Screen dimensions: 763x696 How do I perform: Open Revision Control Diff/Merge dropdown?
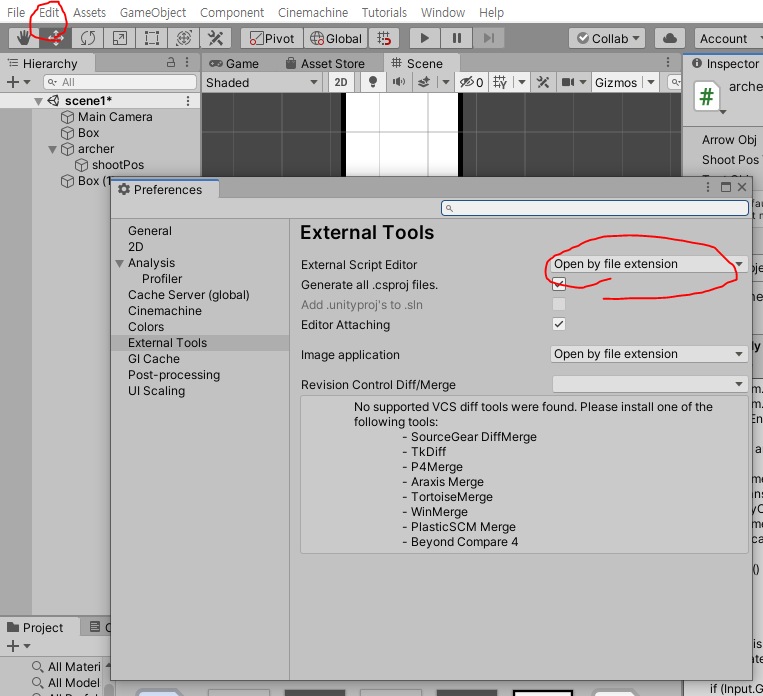(x=649, y=385)
